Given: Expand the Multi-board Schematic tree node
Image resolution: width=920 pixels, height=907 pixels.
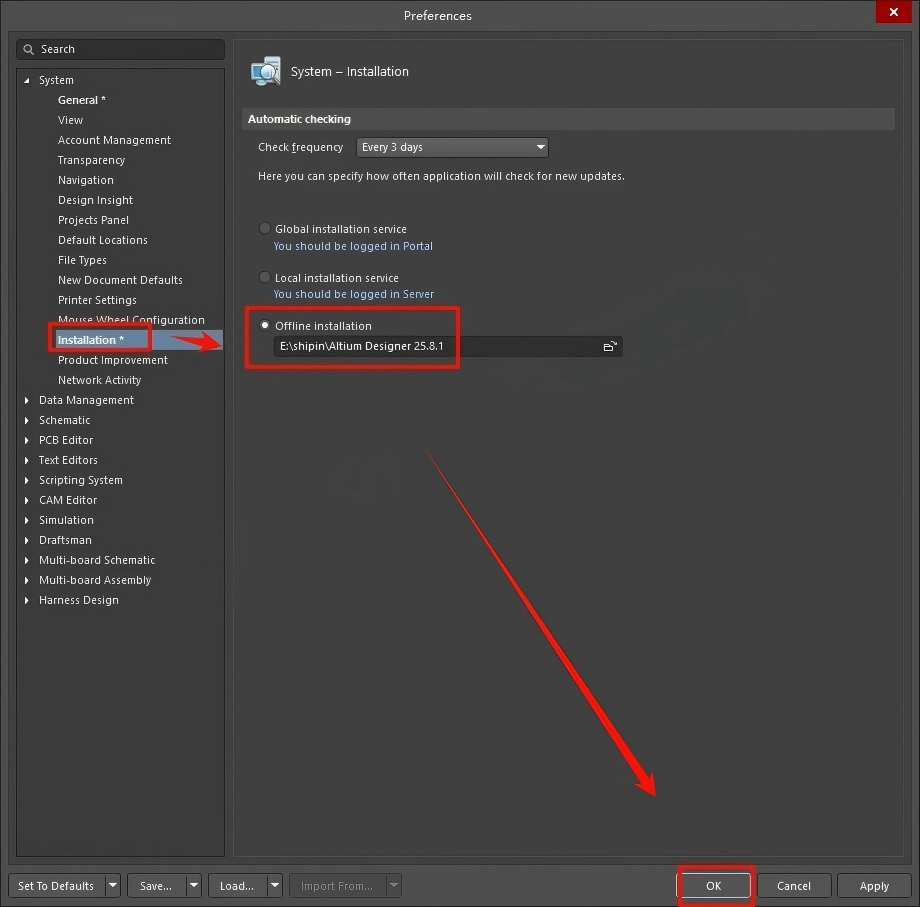Looking at the screenshot, I should pyautogui.click(x=26, y=560).
